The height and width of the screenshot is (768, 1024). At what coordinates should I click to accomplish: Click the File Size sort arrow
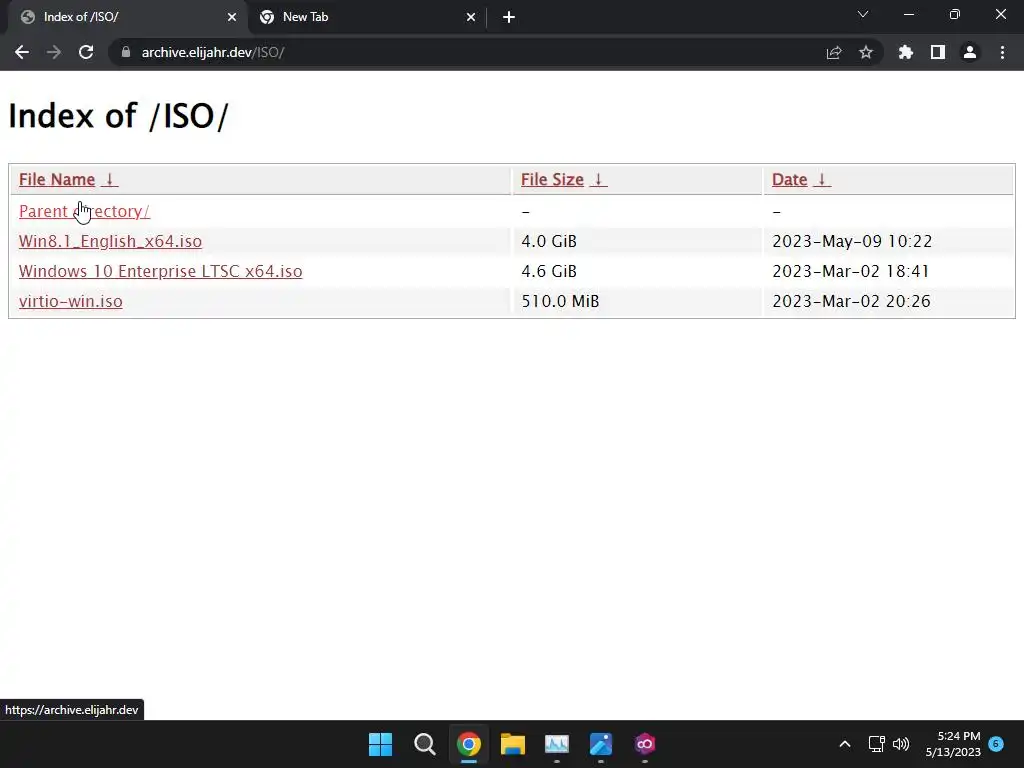(598, 180)
